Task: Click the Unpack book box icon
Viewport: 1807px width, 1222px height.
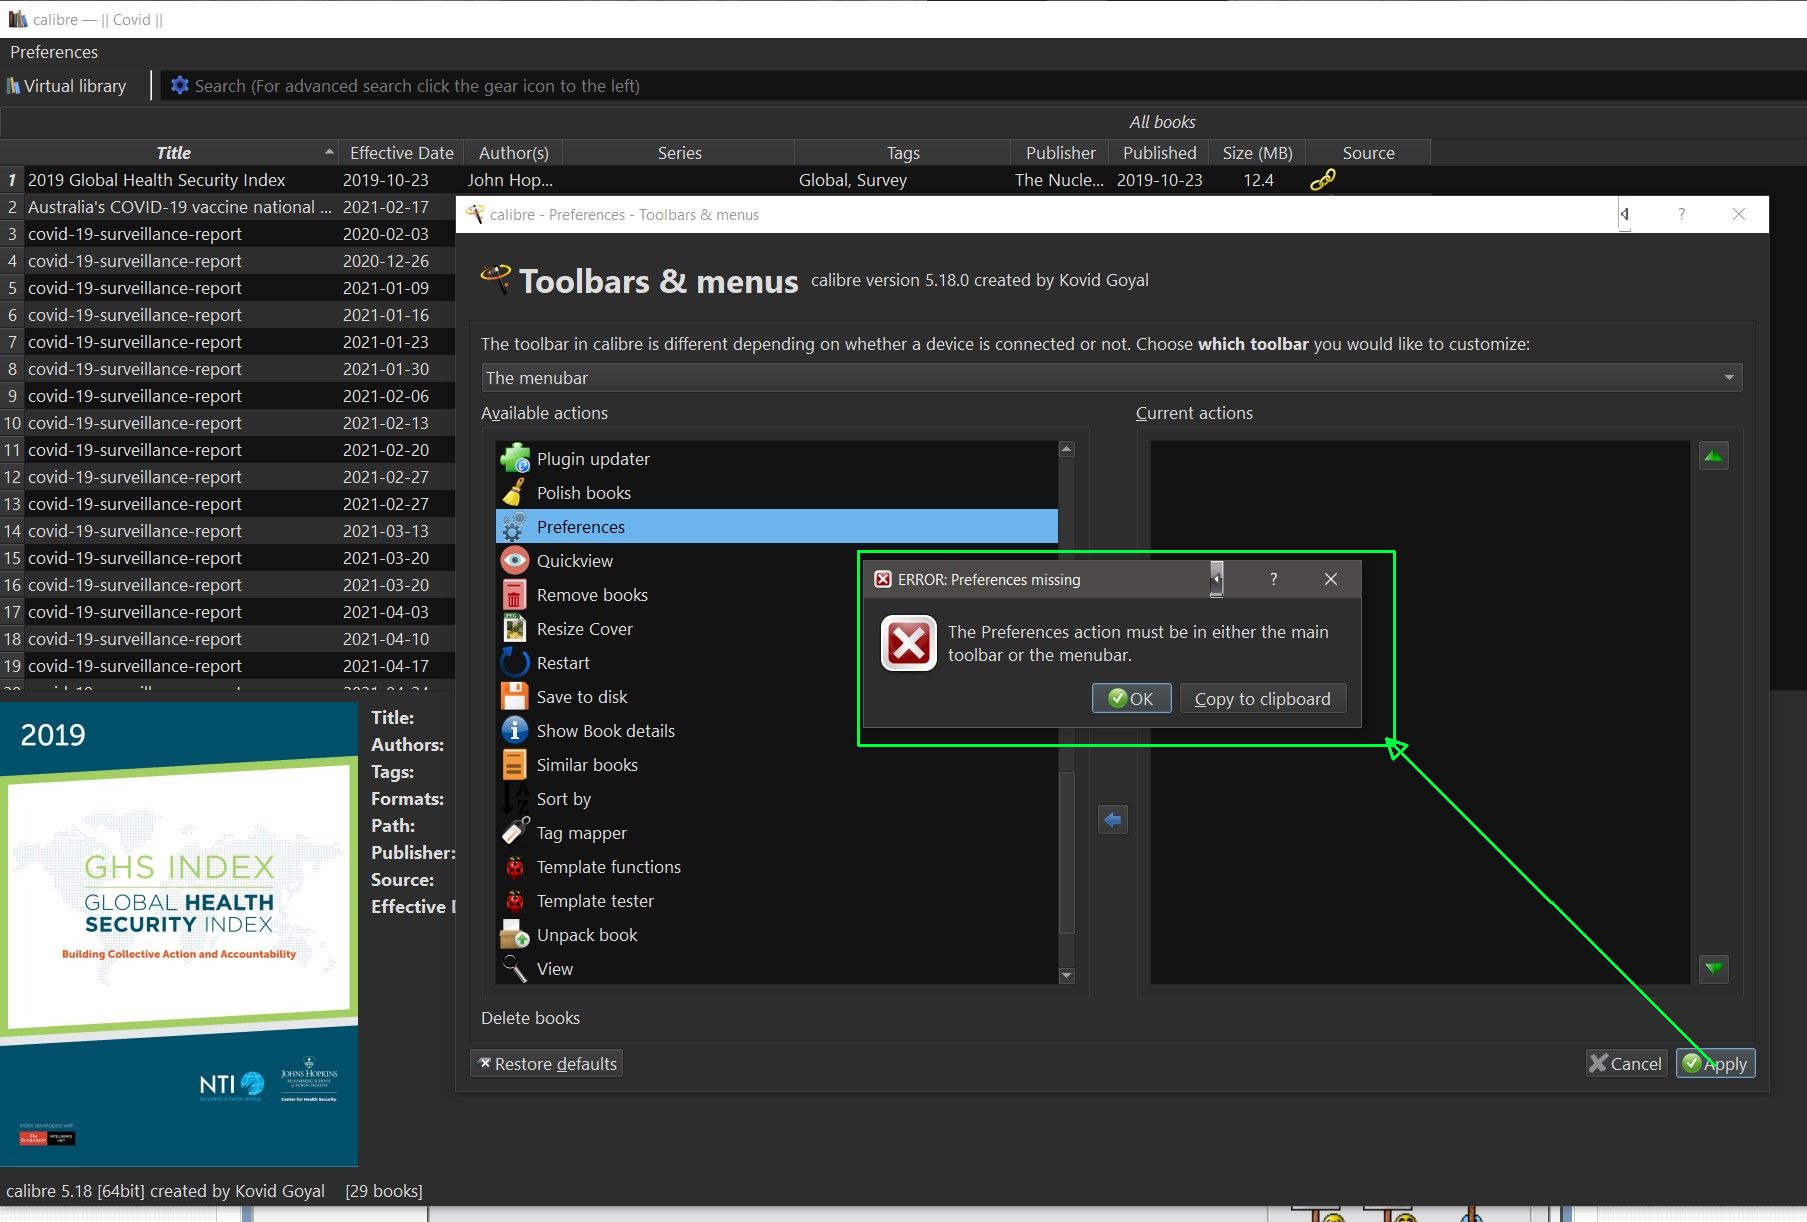Action: coord(515,935)
